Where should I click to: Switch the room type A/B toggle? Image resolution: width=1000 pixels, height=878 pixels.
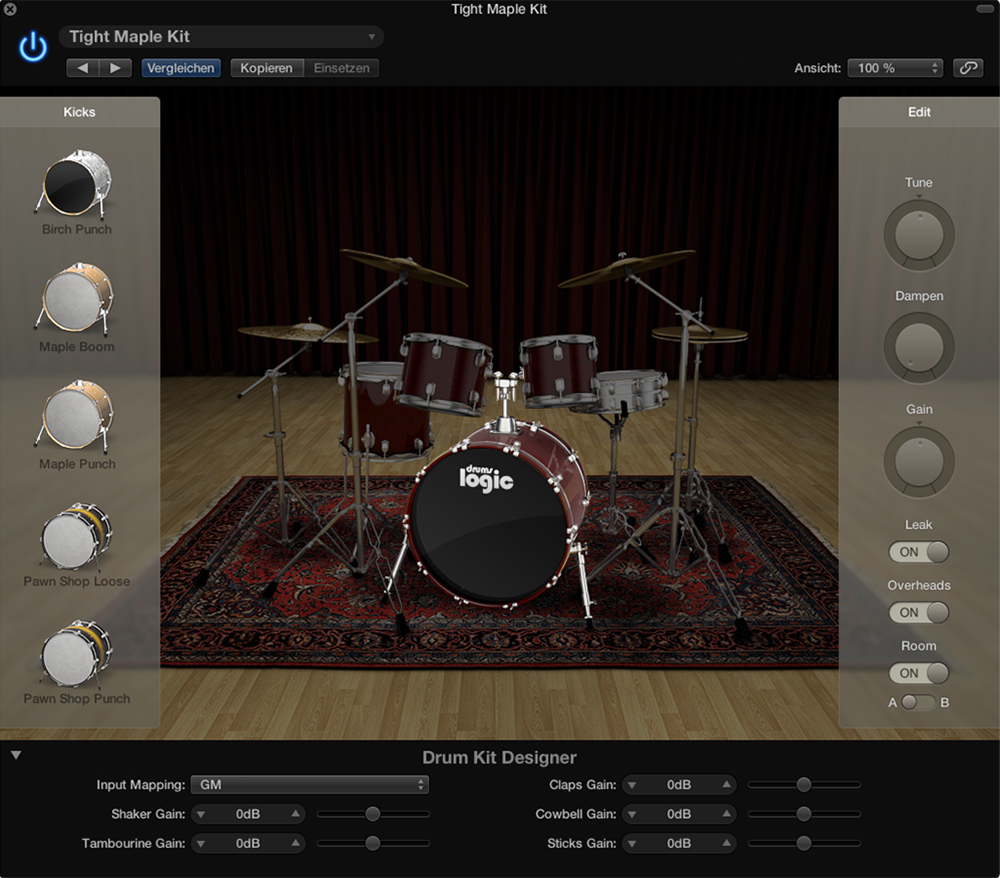pyautogui.click(x=918, y=702)
